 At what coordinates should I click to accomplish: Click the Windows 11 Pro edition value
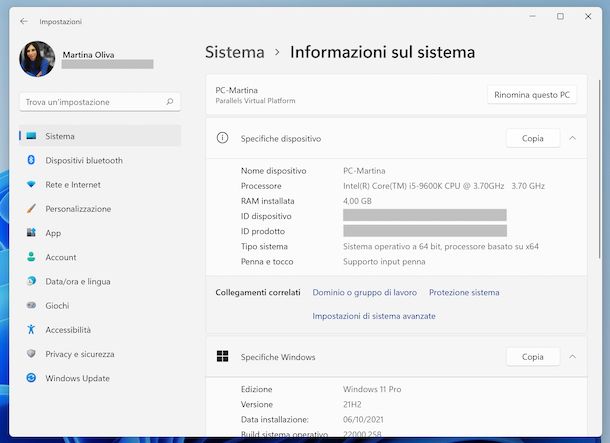[x=372, y=389]
